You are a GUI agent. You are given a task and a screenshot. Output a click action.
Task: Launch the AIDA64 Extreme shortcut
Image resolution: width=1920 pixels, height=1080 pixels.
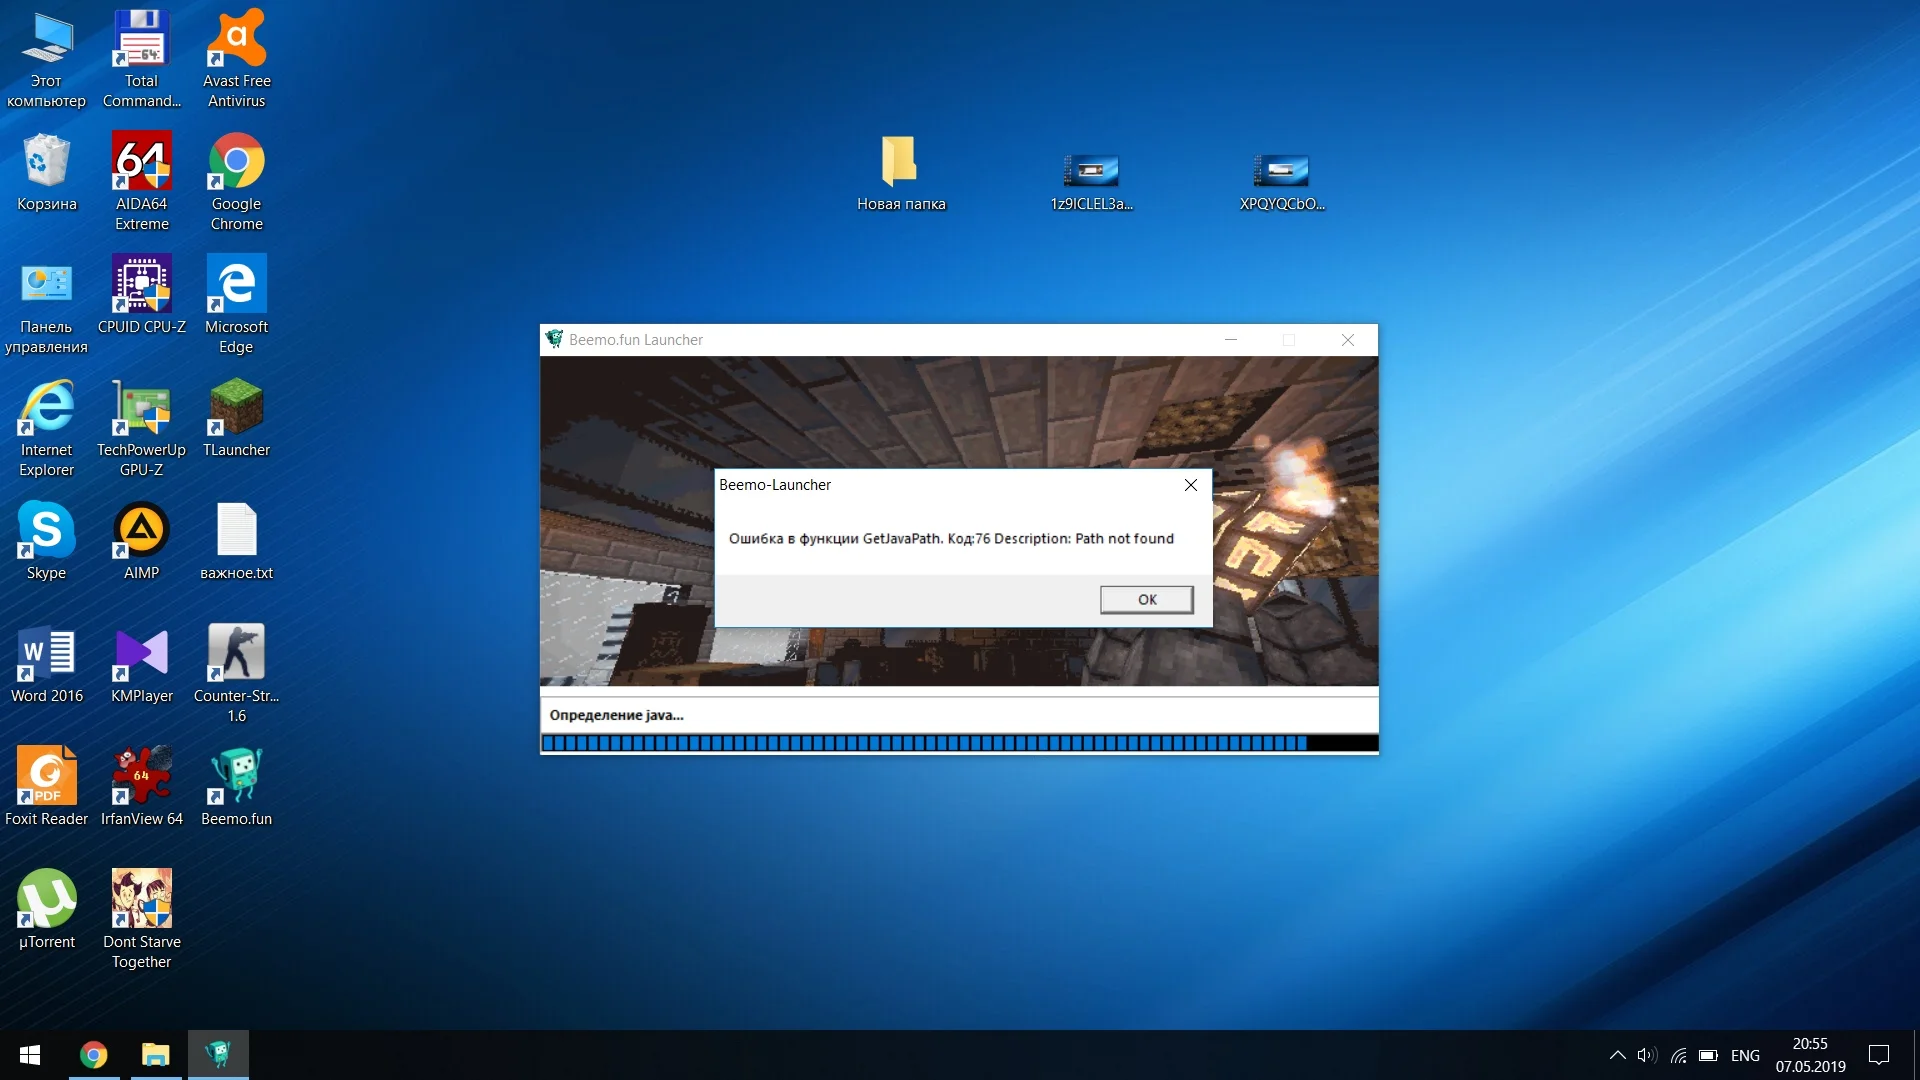141,162
